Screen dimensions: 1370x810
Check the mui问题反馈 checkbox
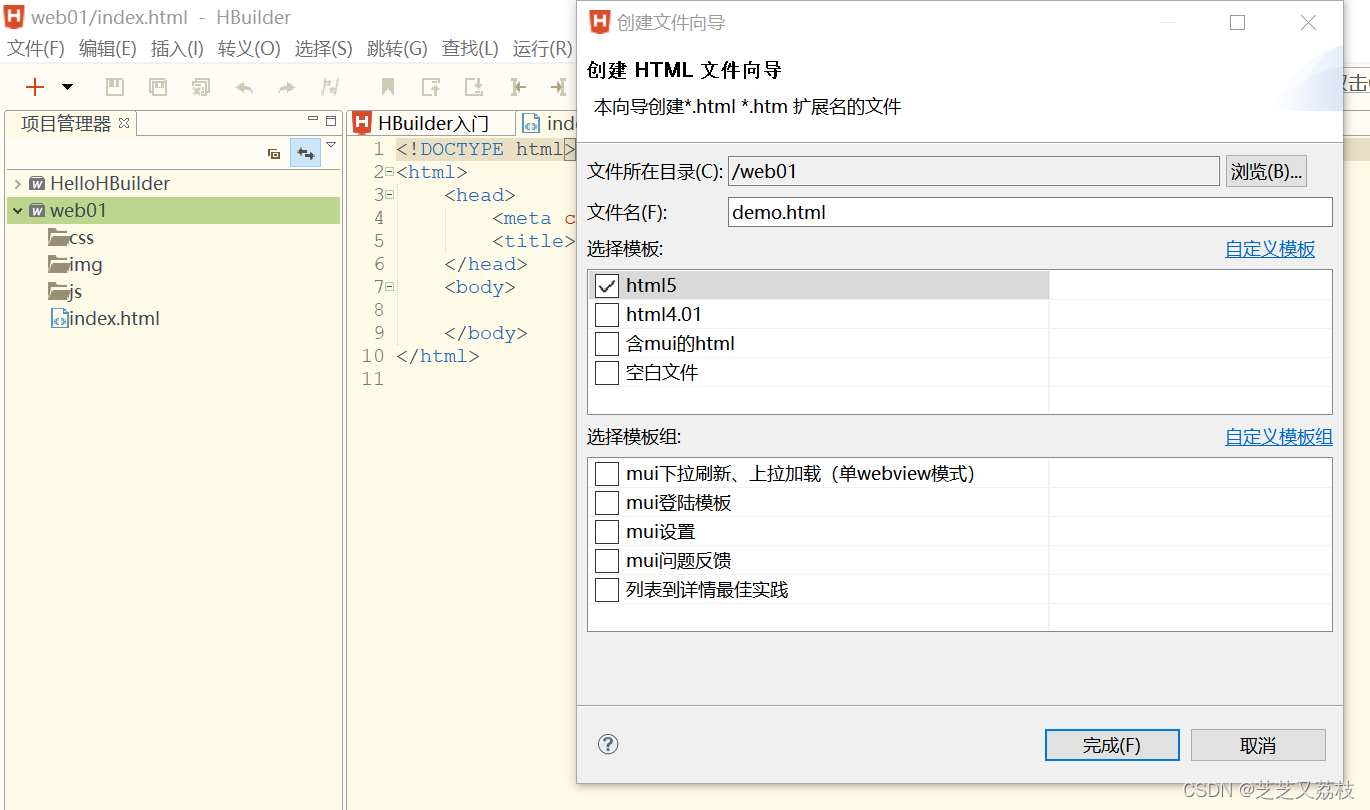click(607, 561)
